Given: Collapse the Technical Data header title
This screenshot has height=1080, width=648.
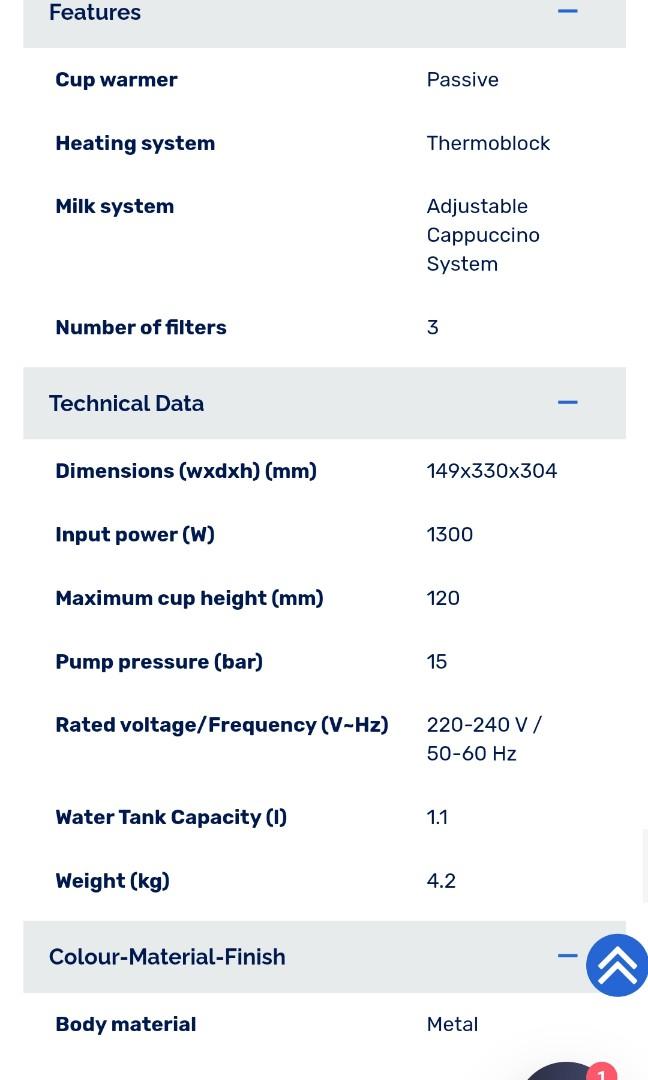Looking at the screenshot, I should coord(126,403).
